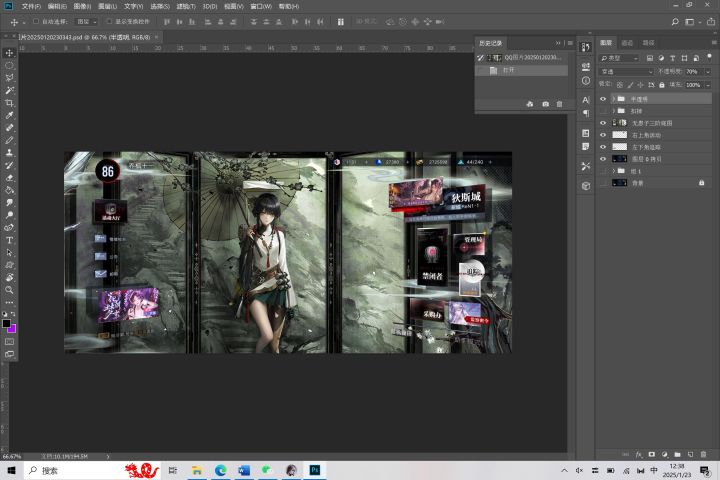720x480 pixels.
Task: Open the Character panel icon
Action: click(x=585, y=100)
